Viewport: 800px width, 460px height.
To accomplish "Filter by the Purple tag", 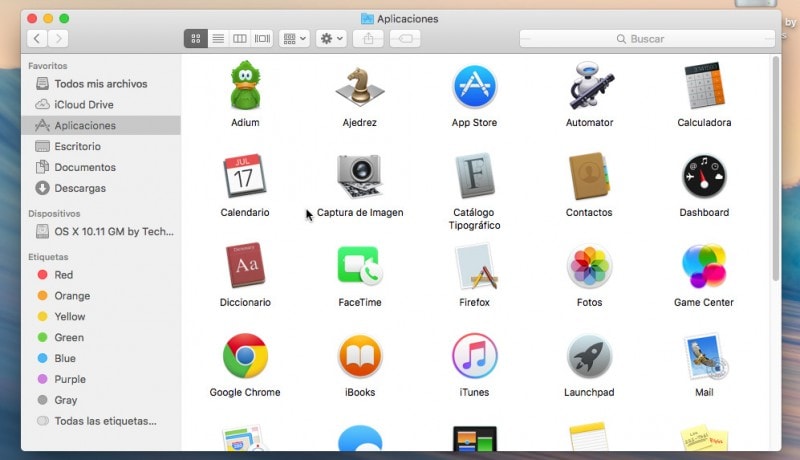I will tap(101, 379).
